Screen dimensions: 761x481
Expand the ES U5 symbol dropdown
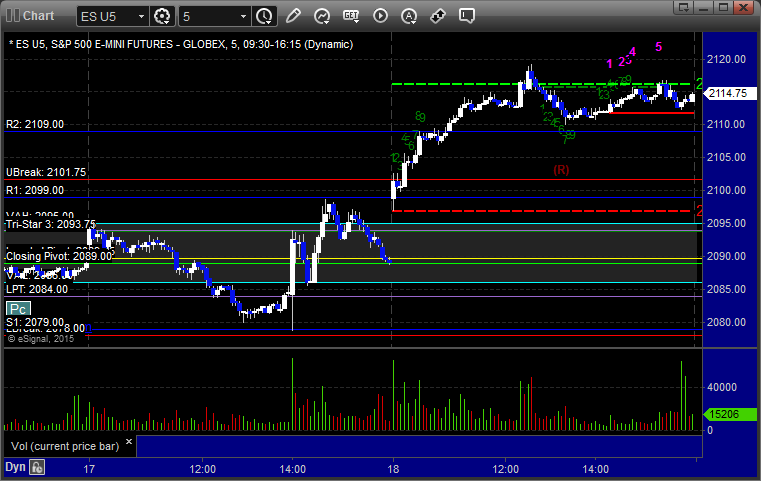(x=141, y=17)
